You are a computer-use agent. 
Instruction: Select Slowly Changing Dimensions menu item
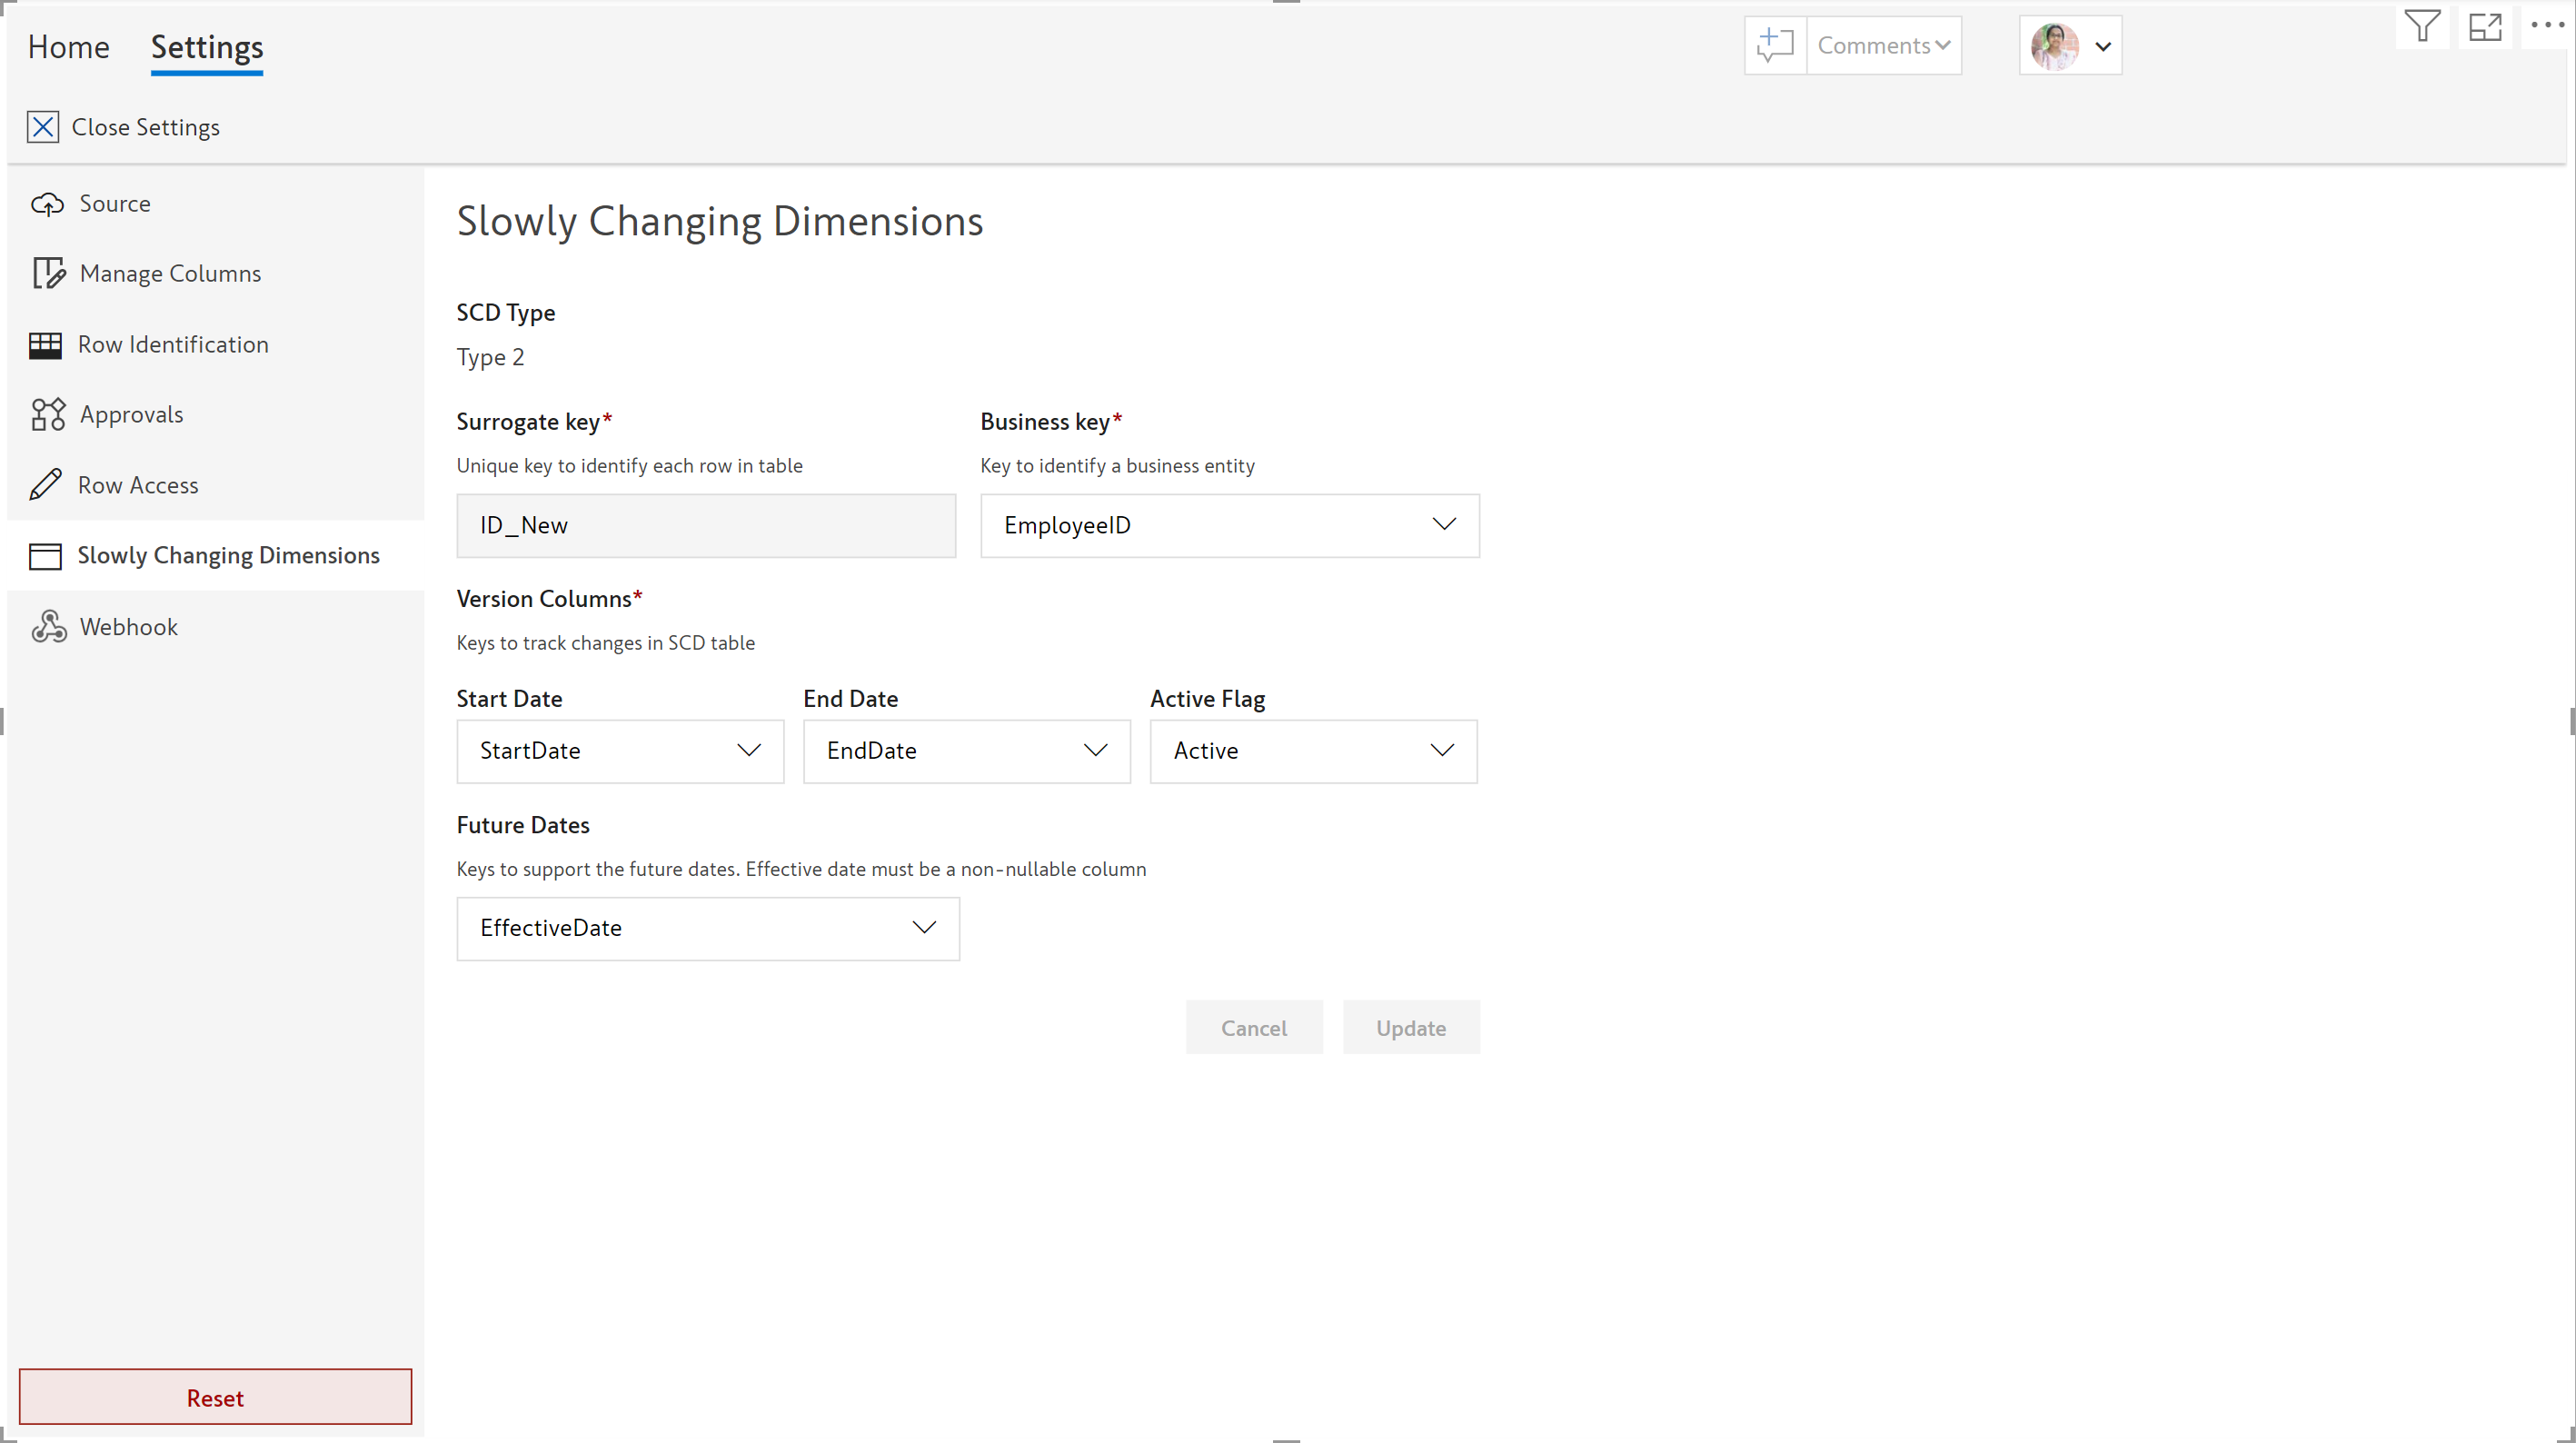228,556
